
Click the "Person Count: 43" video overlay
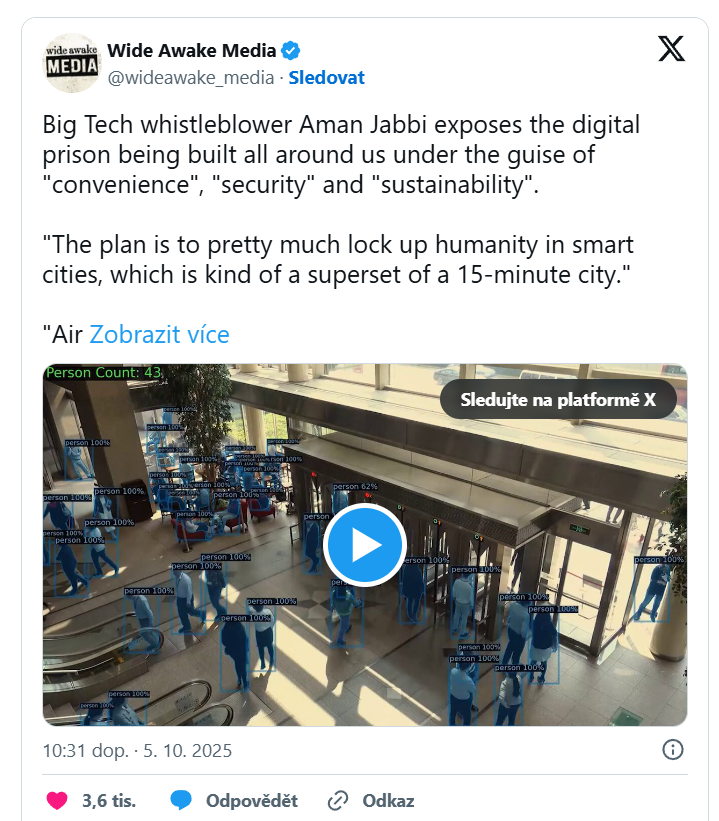point(104,373)
